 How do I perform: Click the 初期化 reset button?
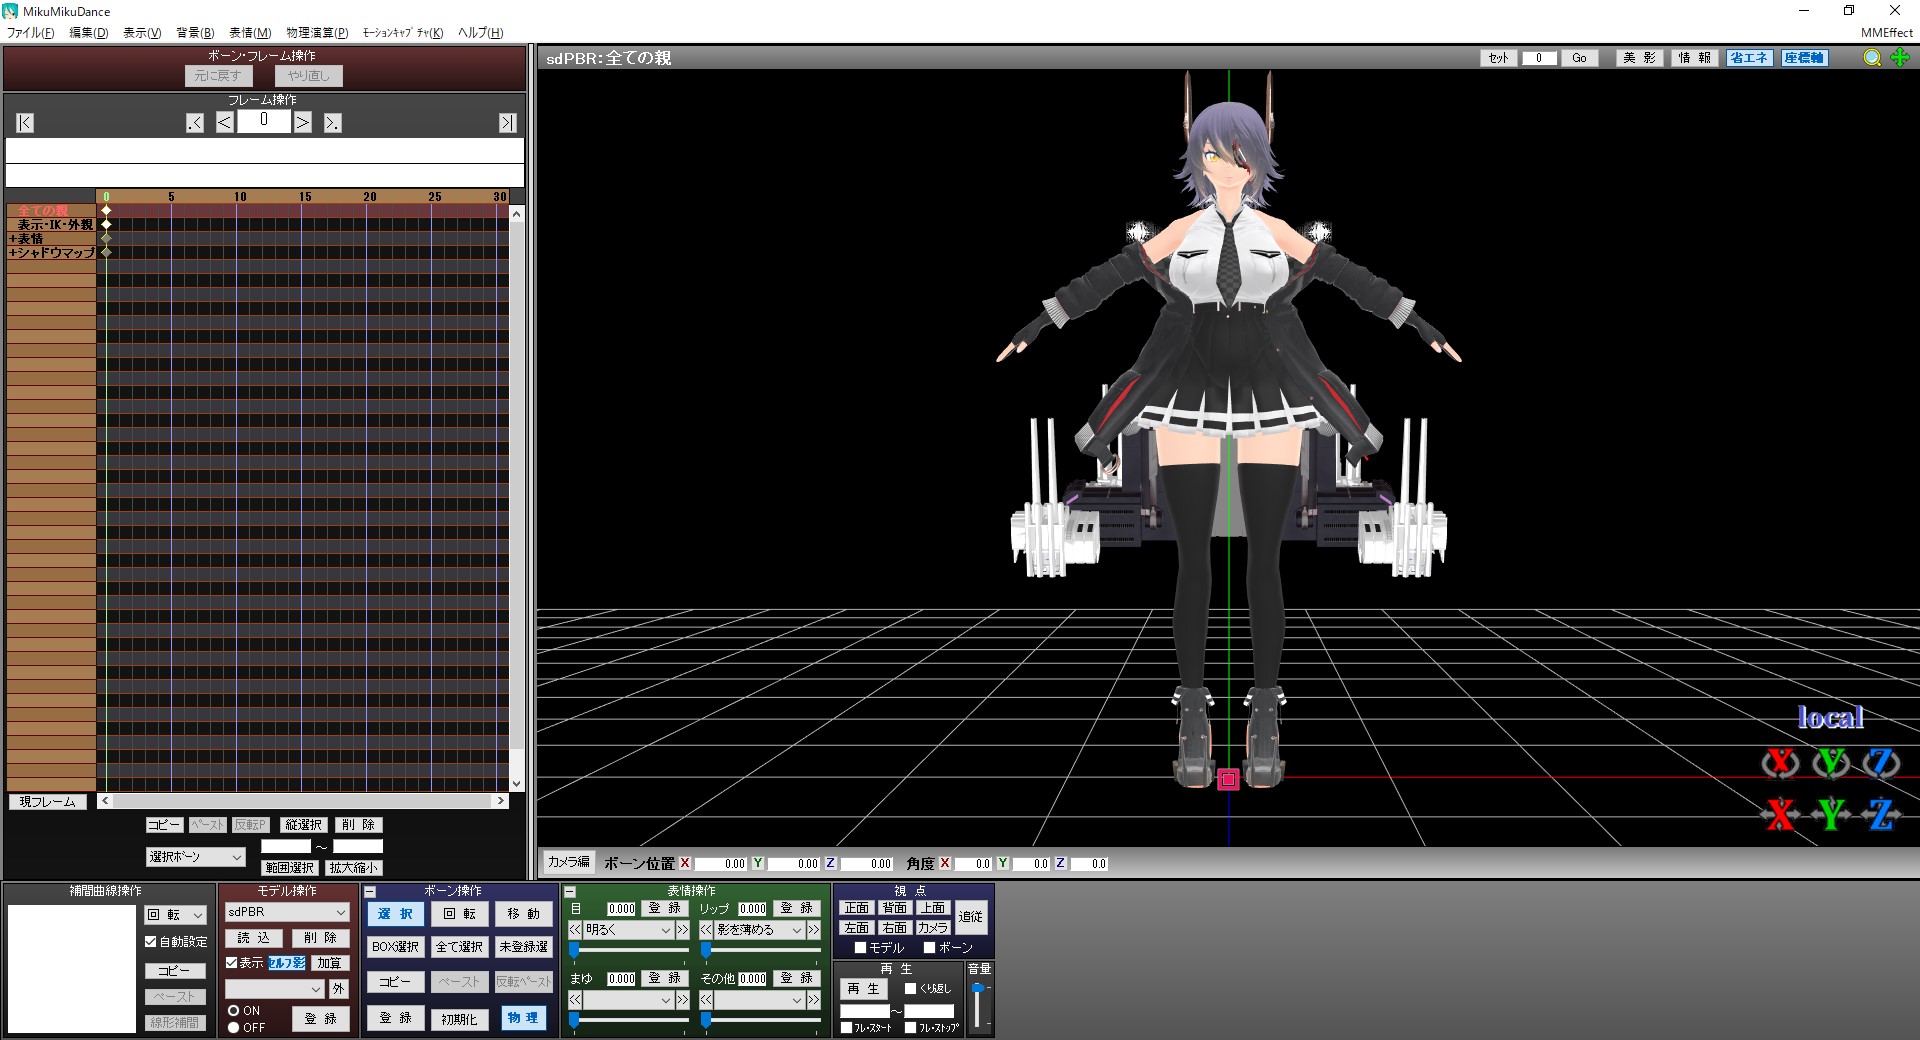(459, 1019)
